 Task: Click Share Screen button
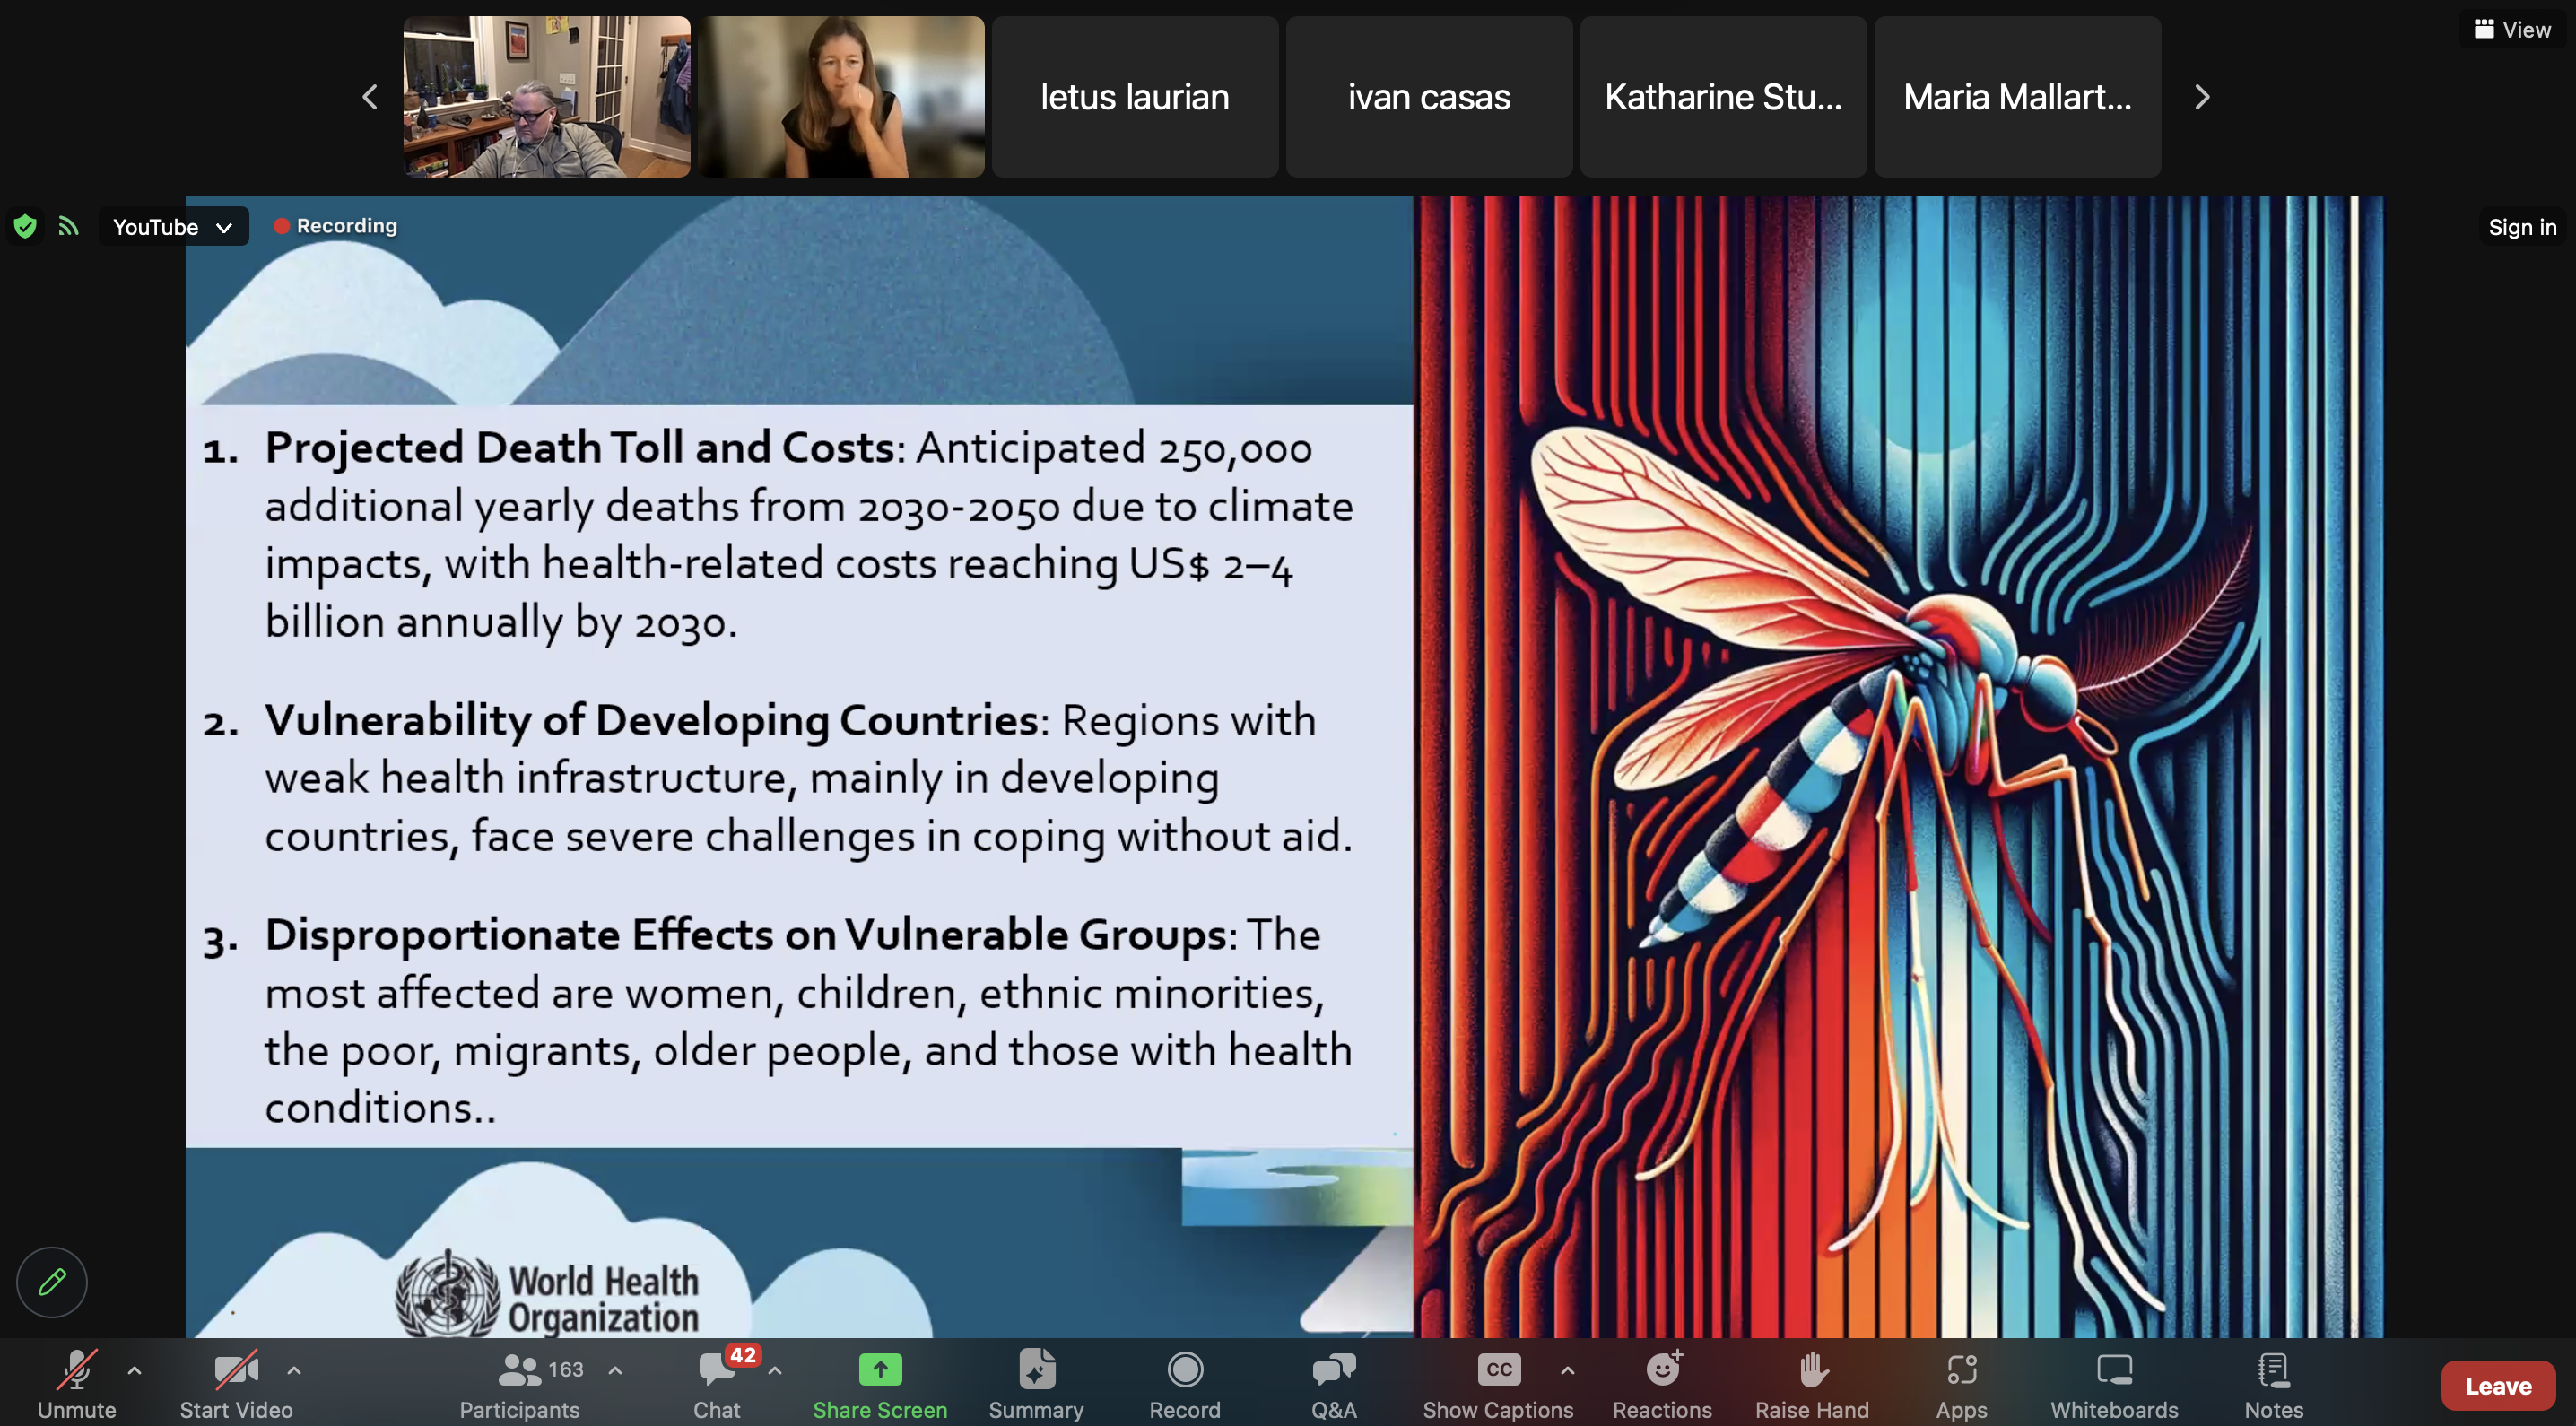[880, 1384]
